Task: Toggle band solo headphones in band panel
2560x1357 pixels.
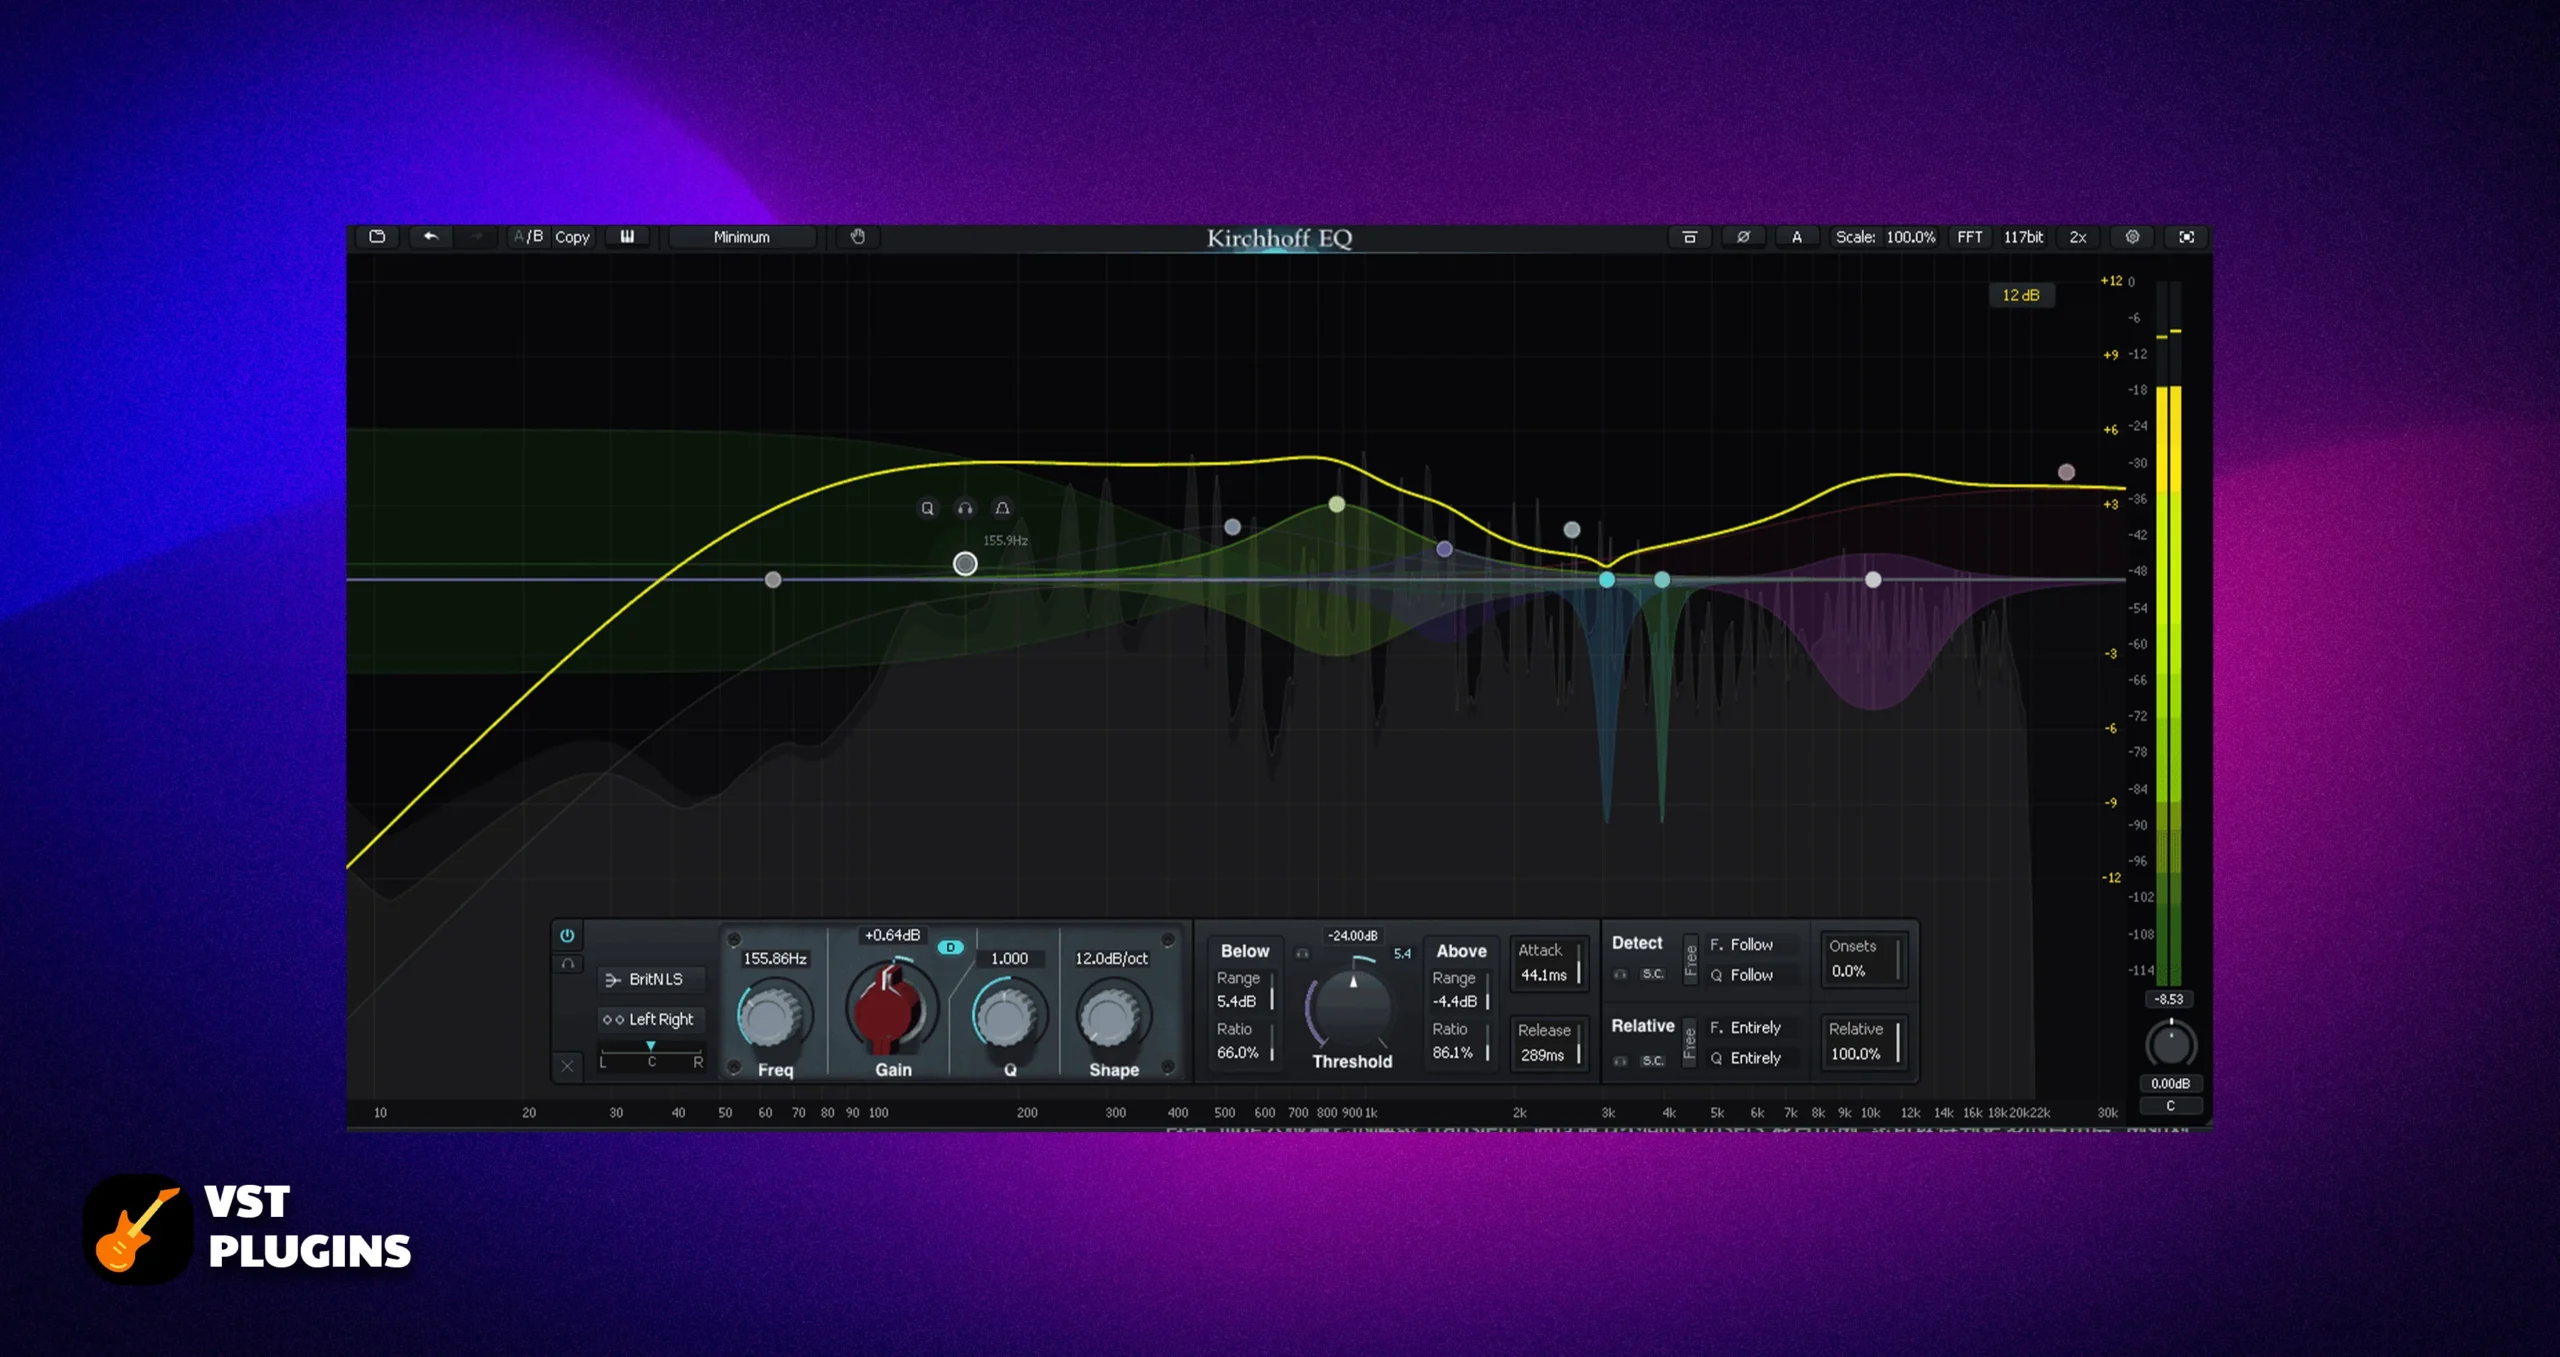Action: click(x=567, y=964)
